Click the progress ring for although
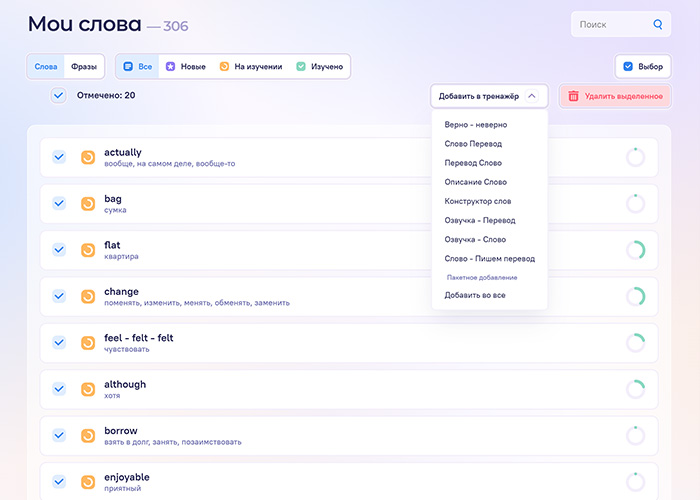Image resolution: width=700 pixels, height=500 pixels. (x=635, y=389)
